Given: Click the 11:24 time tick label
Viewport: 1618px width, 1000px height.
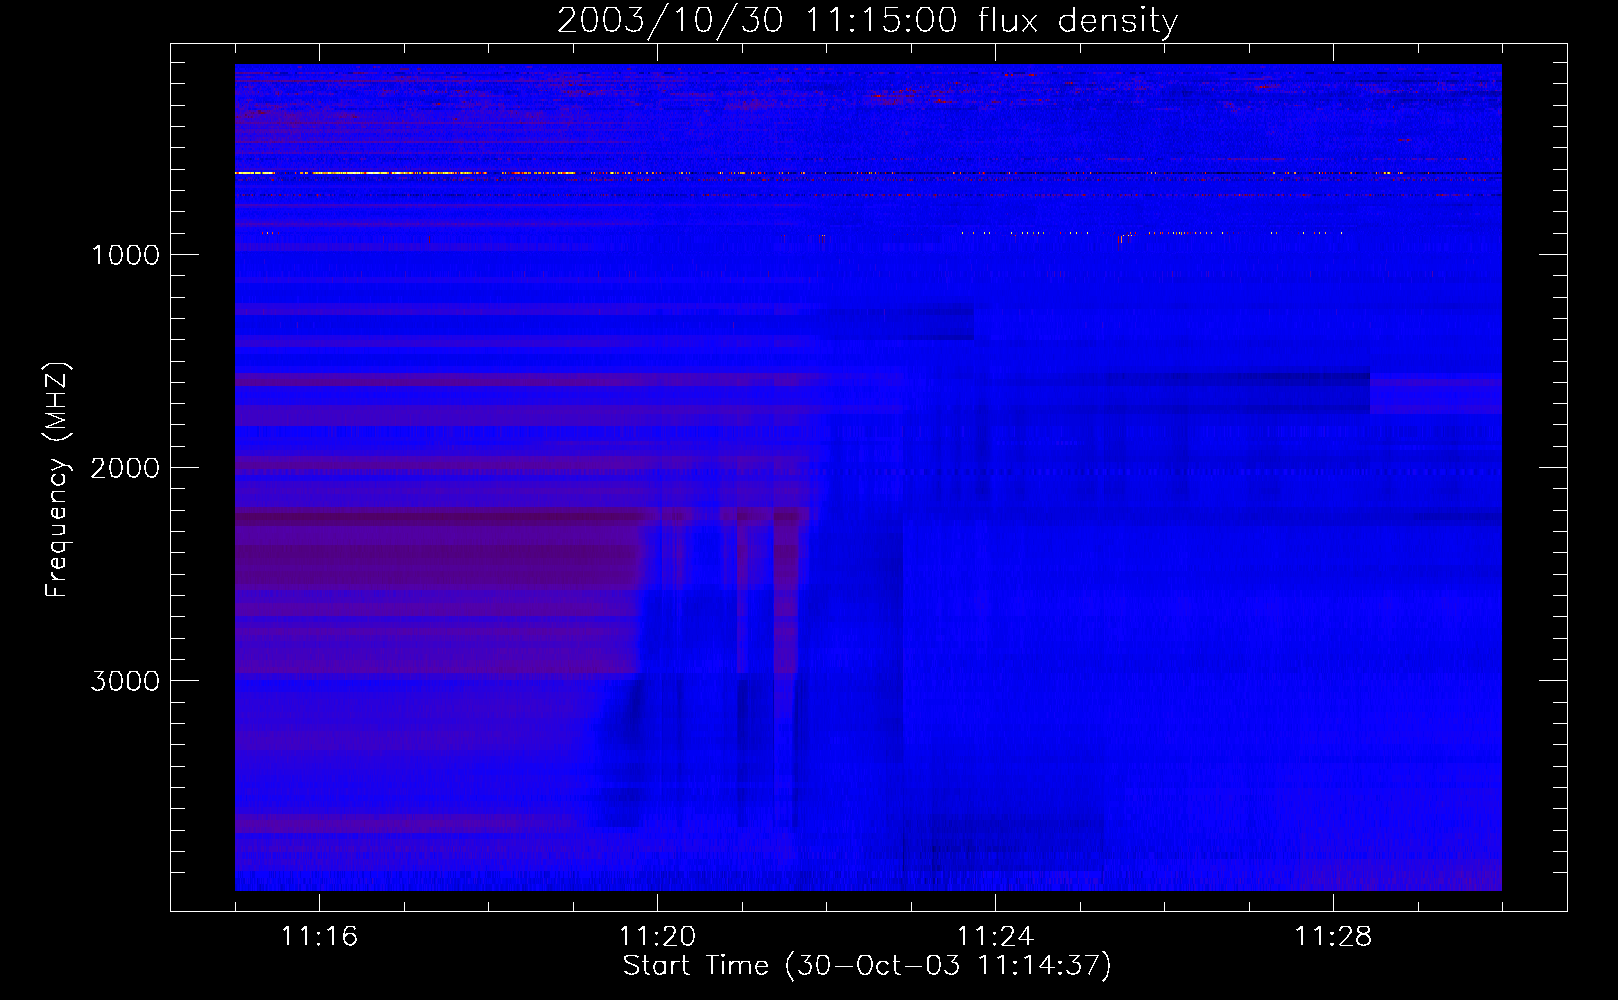Looking at the screenshot, I should 995,936.
